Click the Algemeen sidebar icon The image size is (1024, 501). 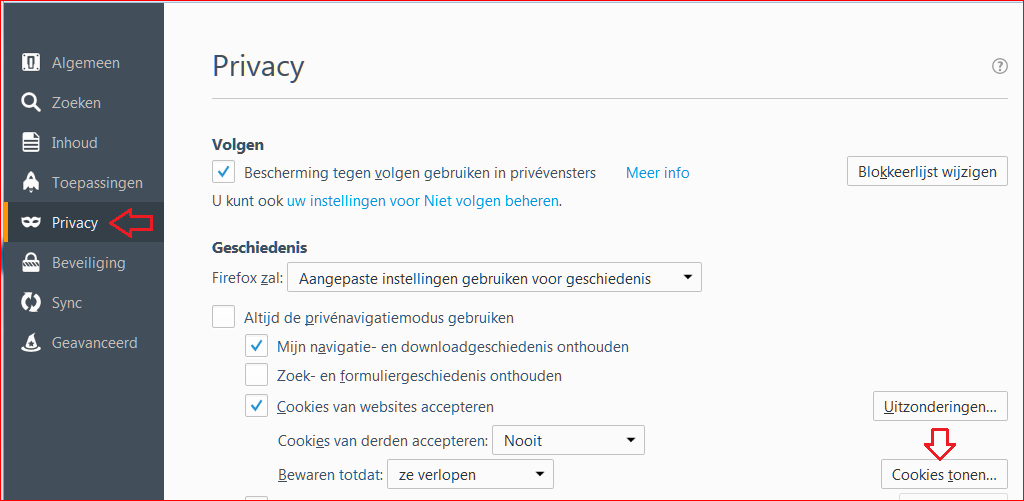point(31,63)
